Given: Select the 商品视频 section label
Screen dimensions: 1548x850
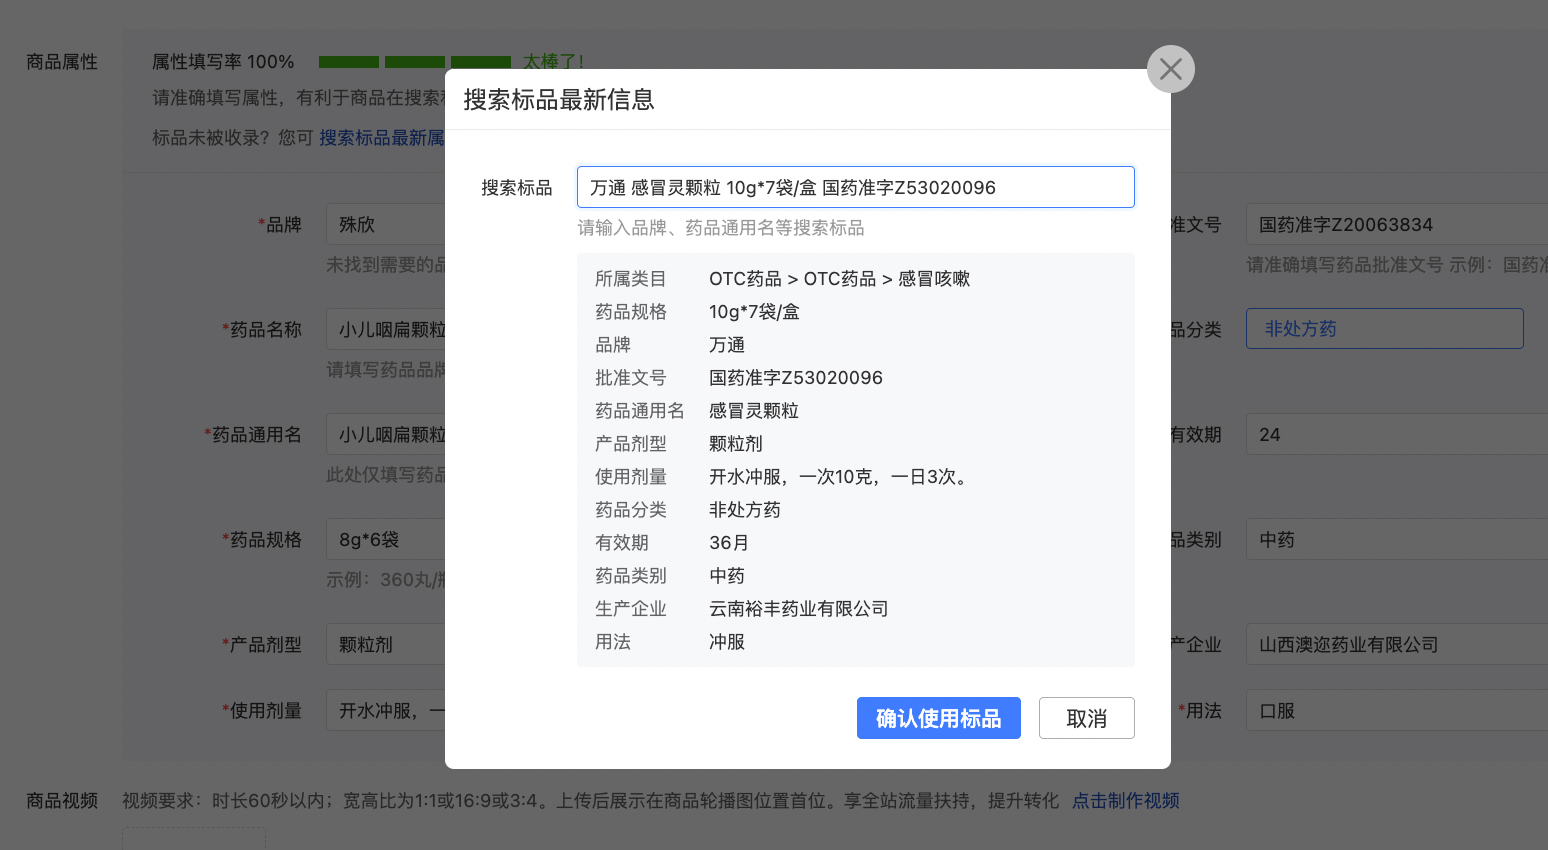Looking at the screenshot, I should point(62,801).
